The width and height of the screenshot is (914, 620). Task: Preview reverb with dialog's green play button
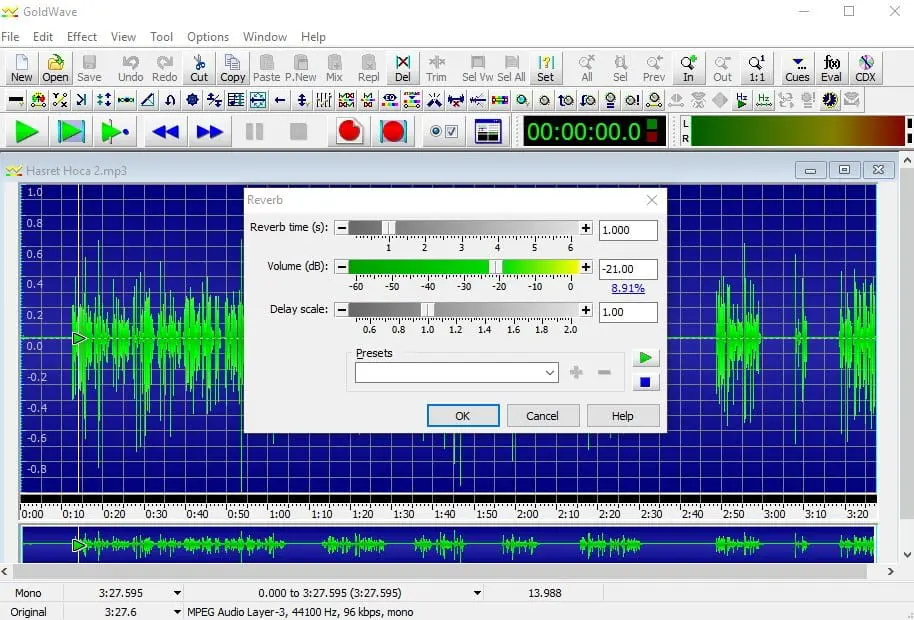(645, 358)
